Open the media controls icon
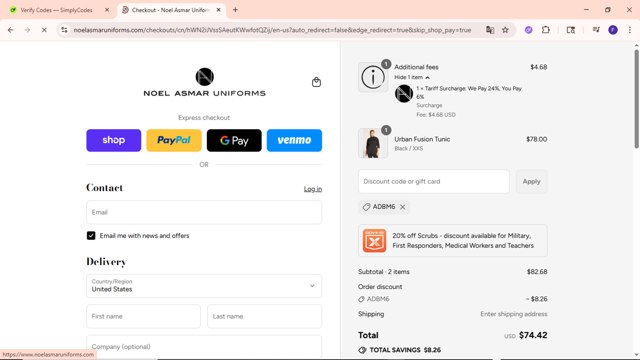 click(596, 30)
